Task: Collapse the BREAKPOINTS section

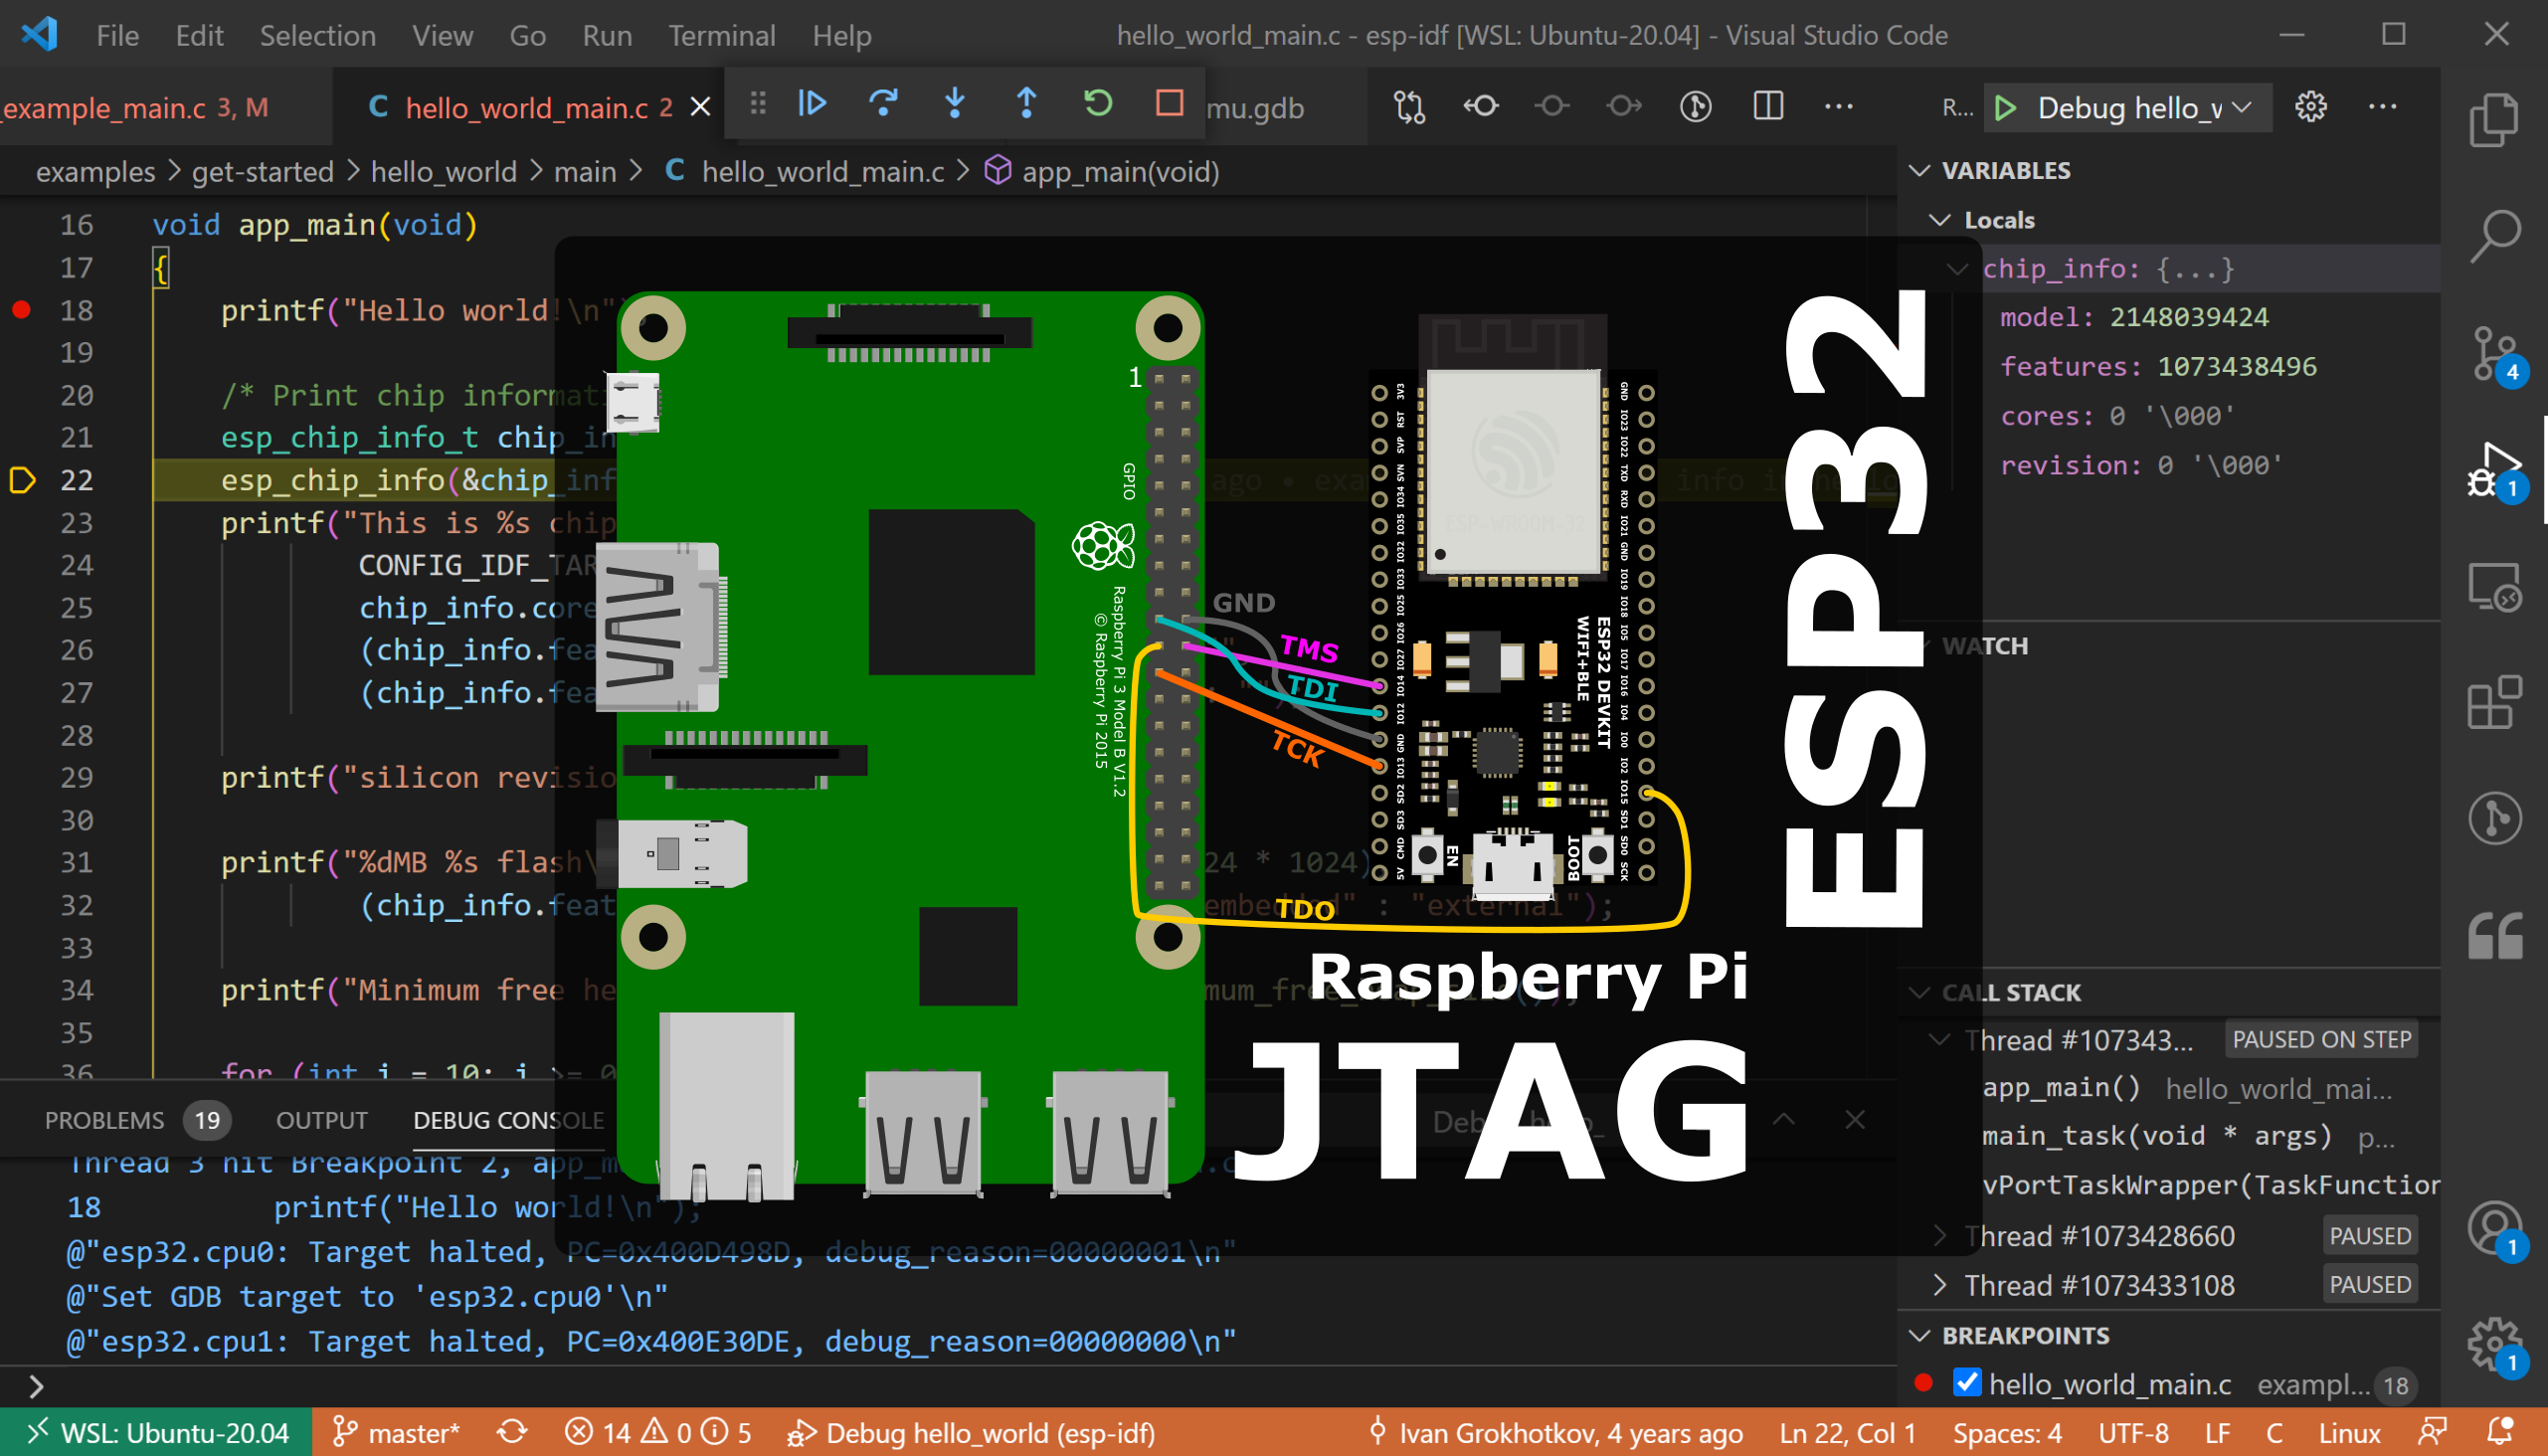Action: coord(1919,1336)
